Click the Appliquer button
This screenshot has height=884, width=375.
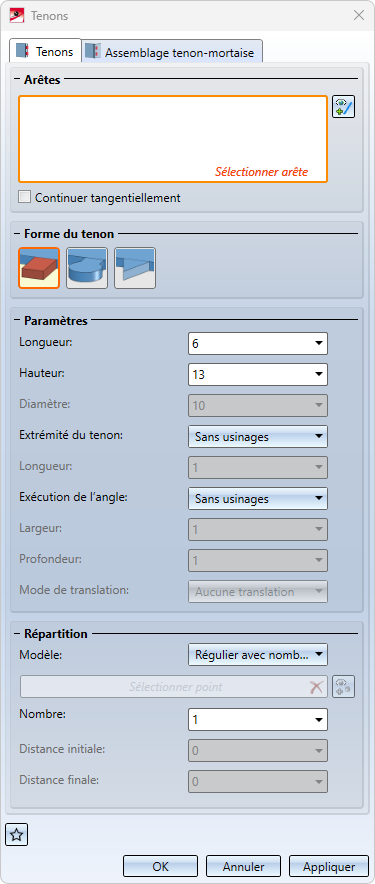[329, 867]
